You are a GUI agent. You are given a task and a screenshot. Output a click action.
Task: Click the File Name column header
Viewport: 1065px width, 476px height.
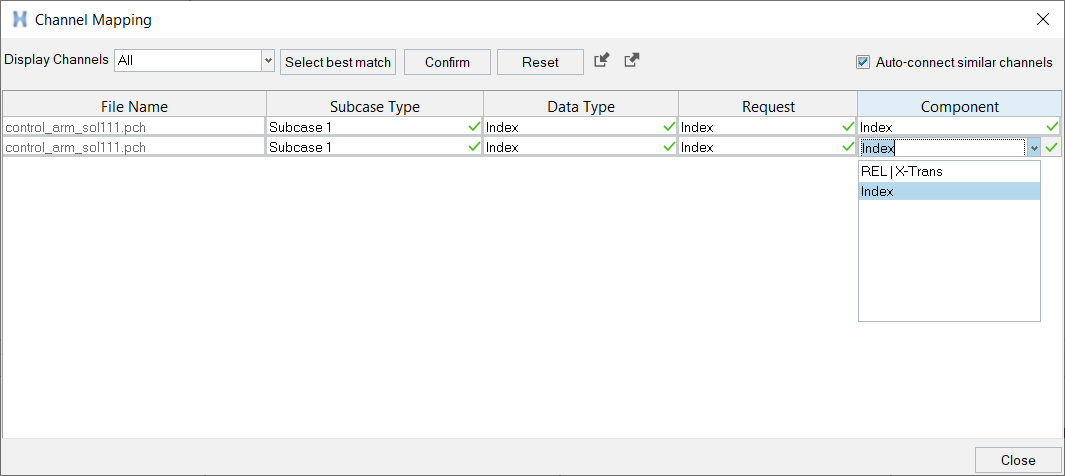(134, 107)
